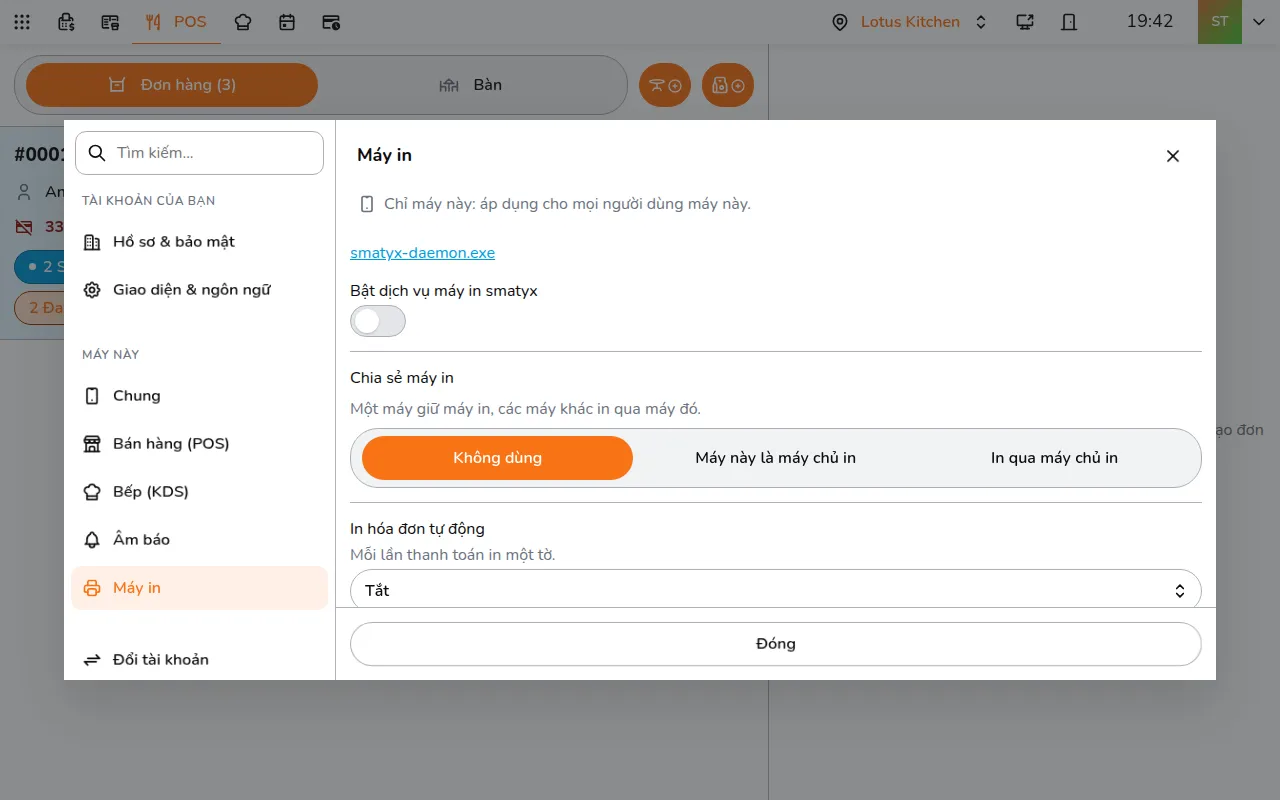Select Máy này là máy chủ in

tap(776, 458)
